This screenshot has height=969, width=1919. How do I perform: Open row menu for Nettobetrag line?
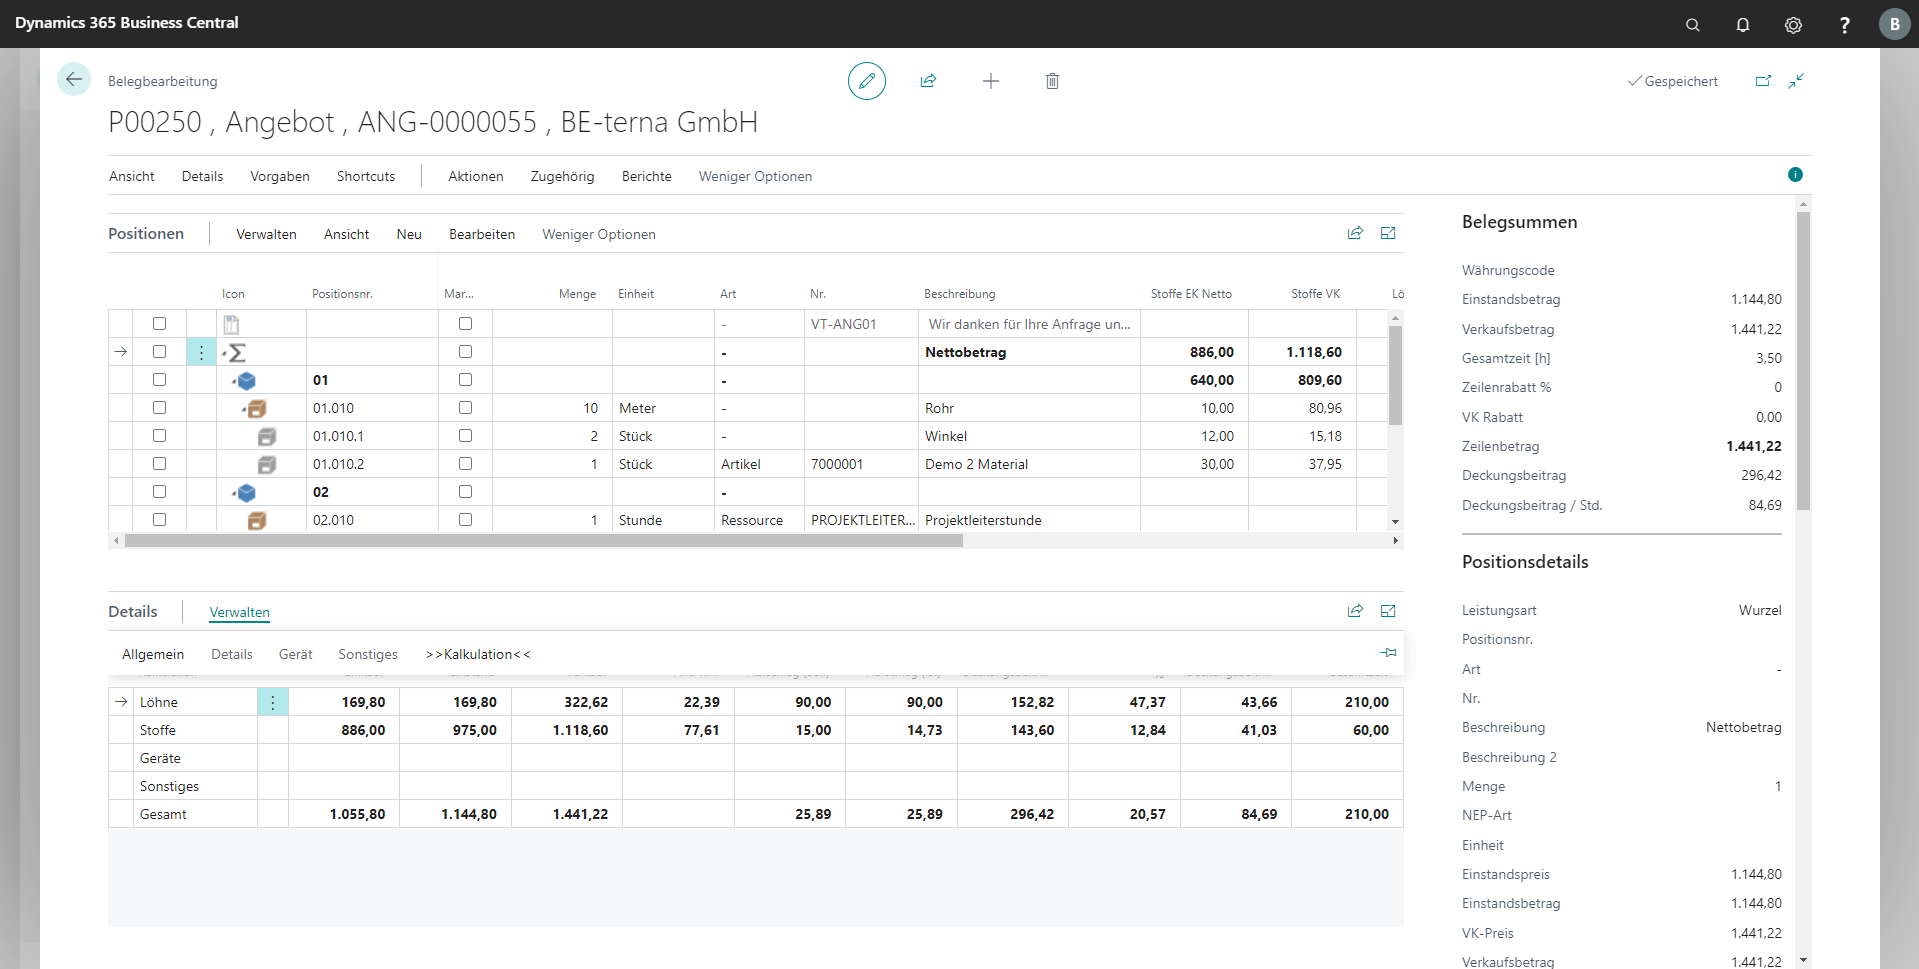click(201, 352)
